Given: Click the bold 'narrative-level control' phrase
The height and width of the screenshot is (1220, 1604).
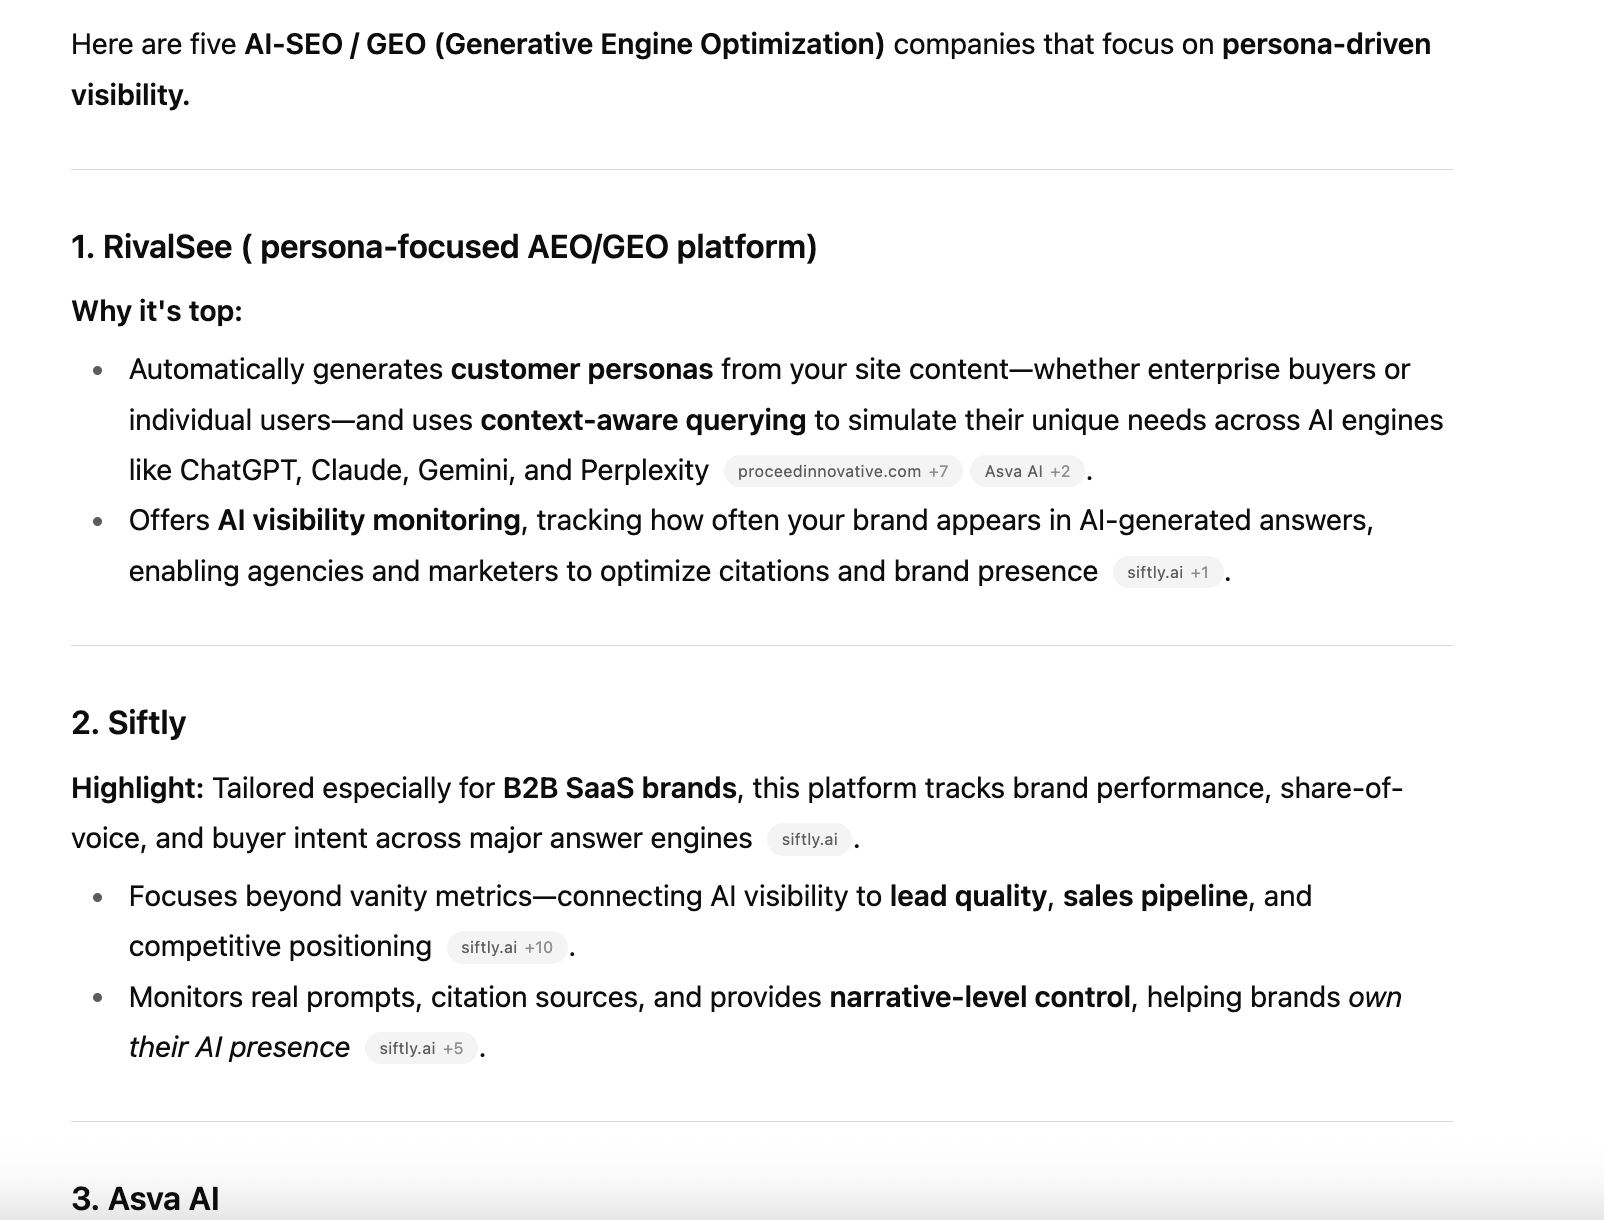Looking at the screenshot, I should point(979,997).
